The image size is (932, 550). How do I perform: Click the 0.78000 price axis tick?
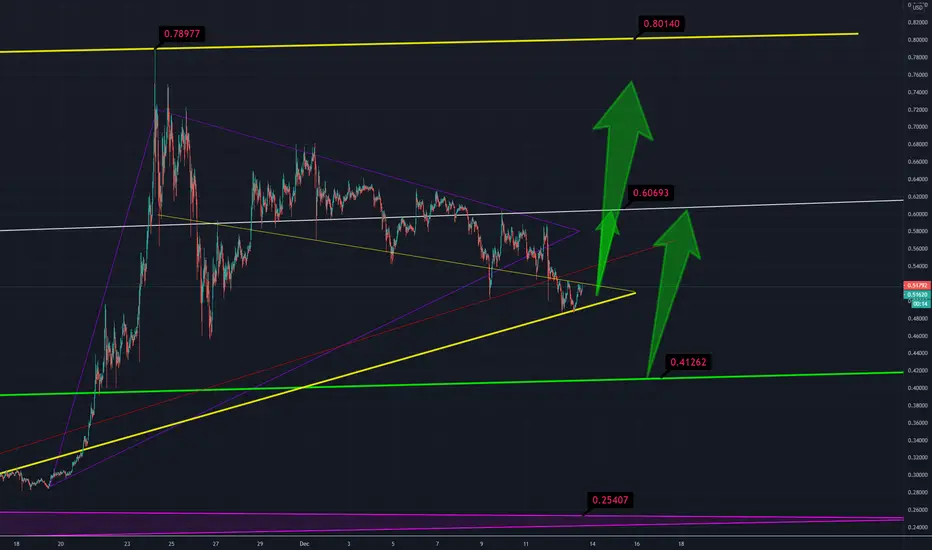point(918,58)
